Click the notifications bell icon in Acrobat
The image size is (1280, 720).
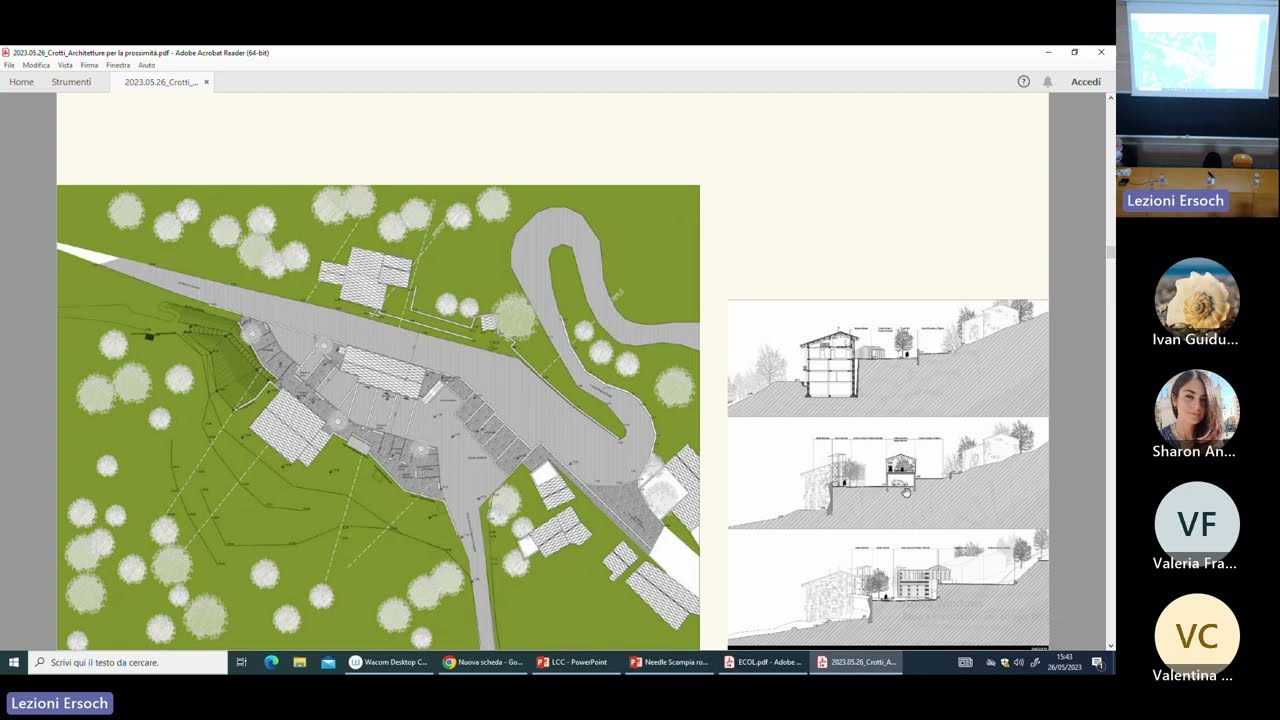point(1047,82)
